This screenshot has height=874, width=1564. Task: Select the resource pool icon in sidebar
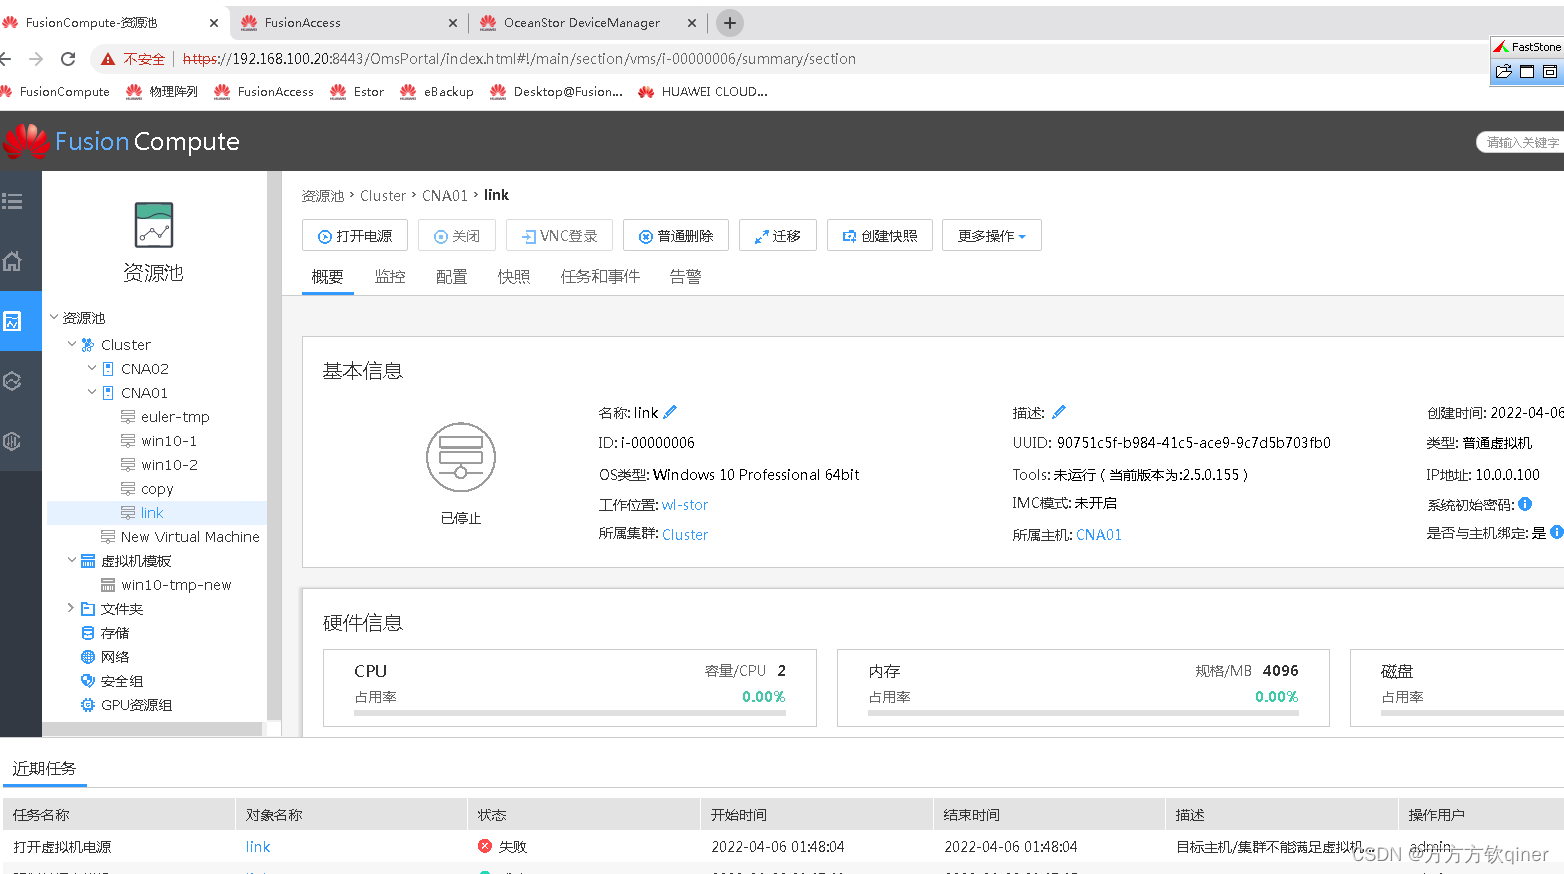12,321
